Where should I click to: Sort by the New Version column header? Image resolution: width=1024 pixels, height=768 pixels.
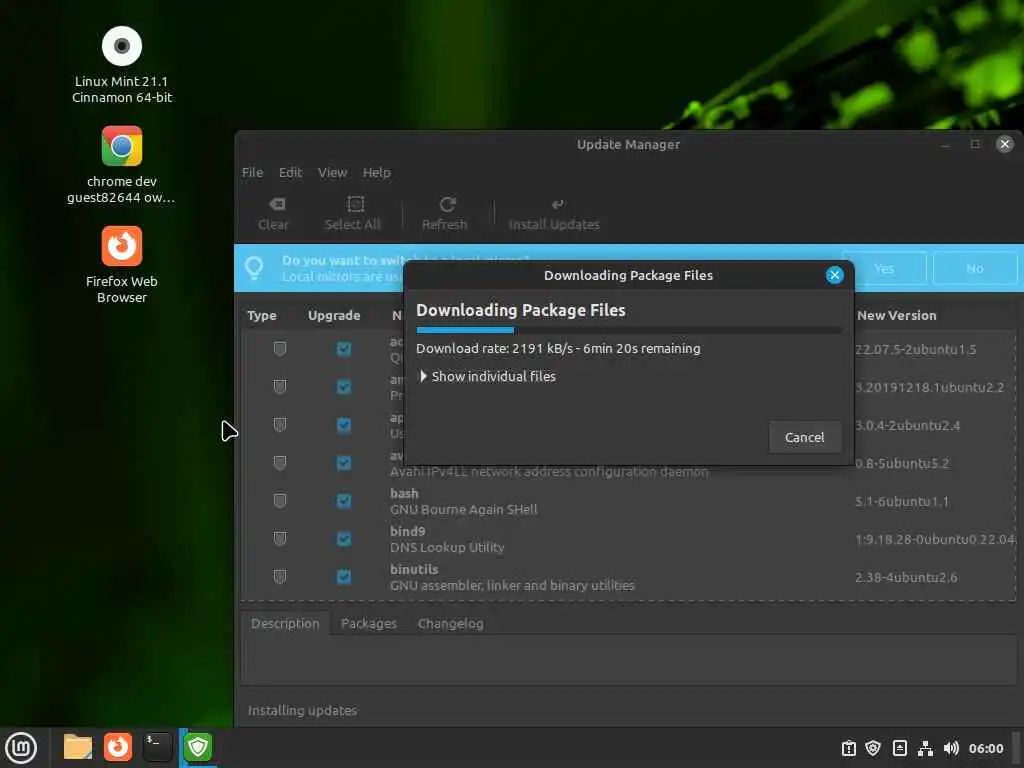pos(897,315)
